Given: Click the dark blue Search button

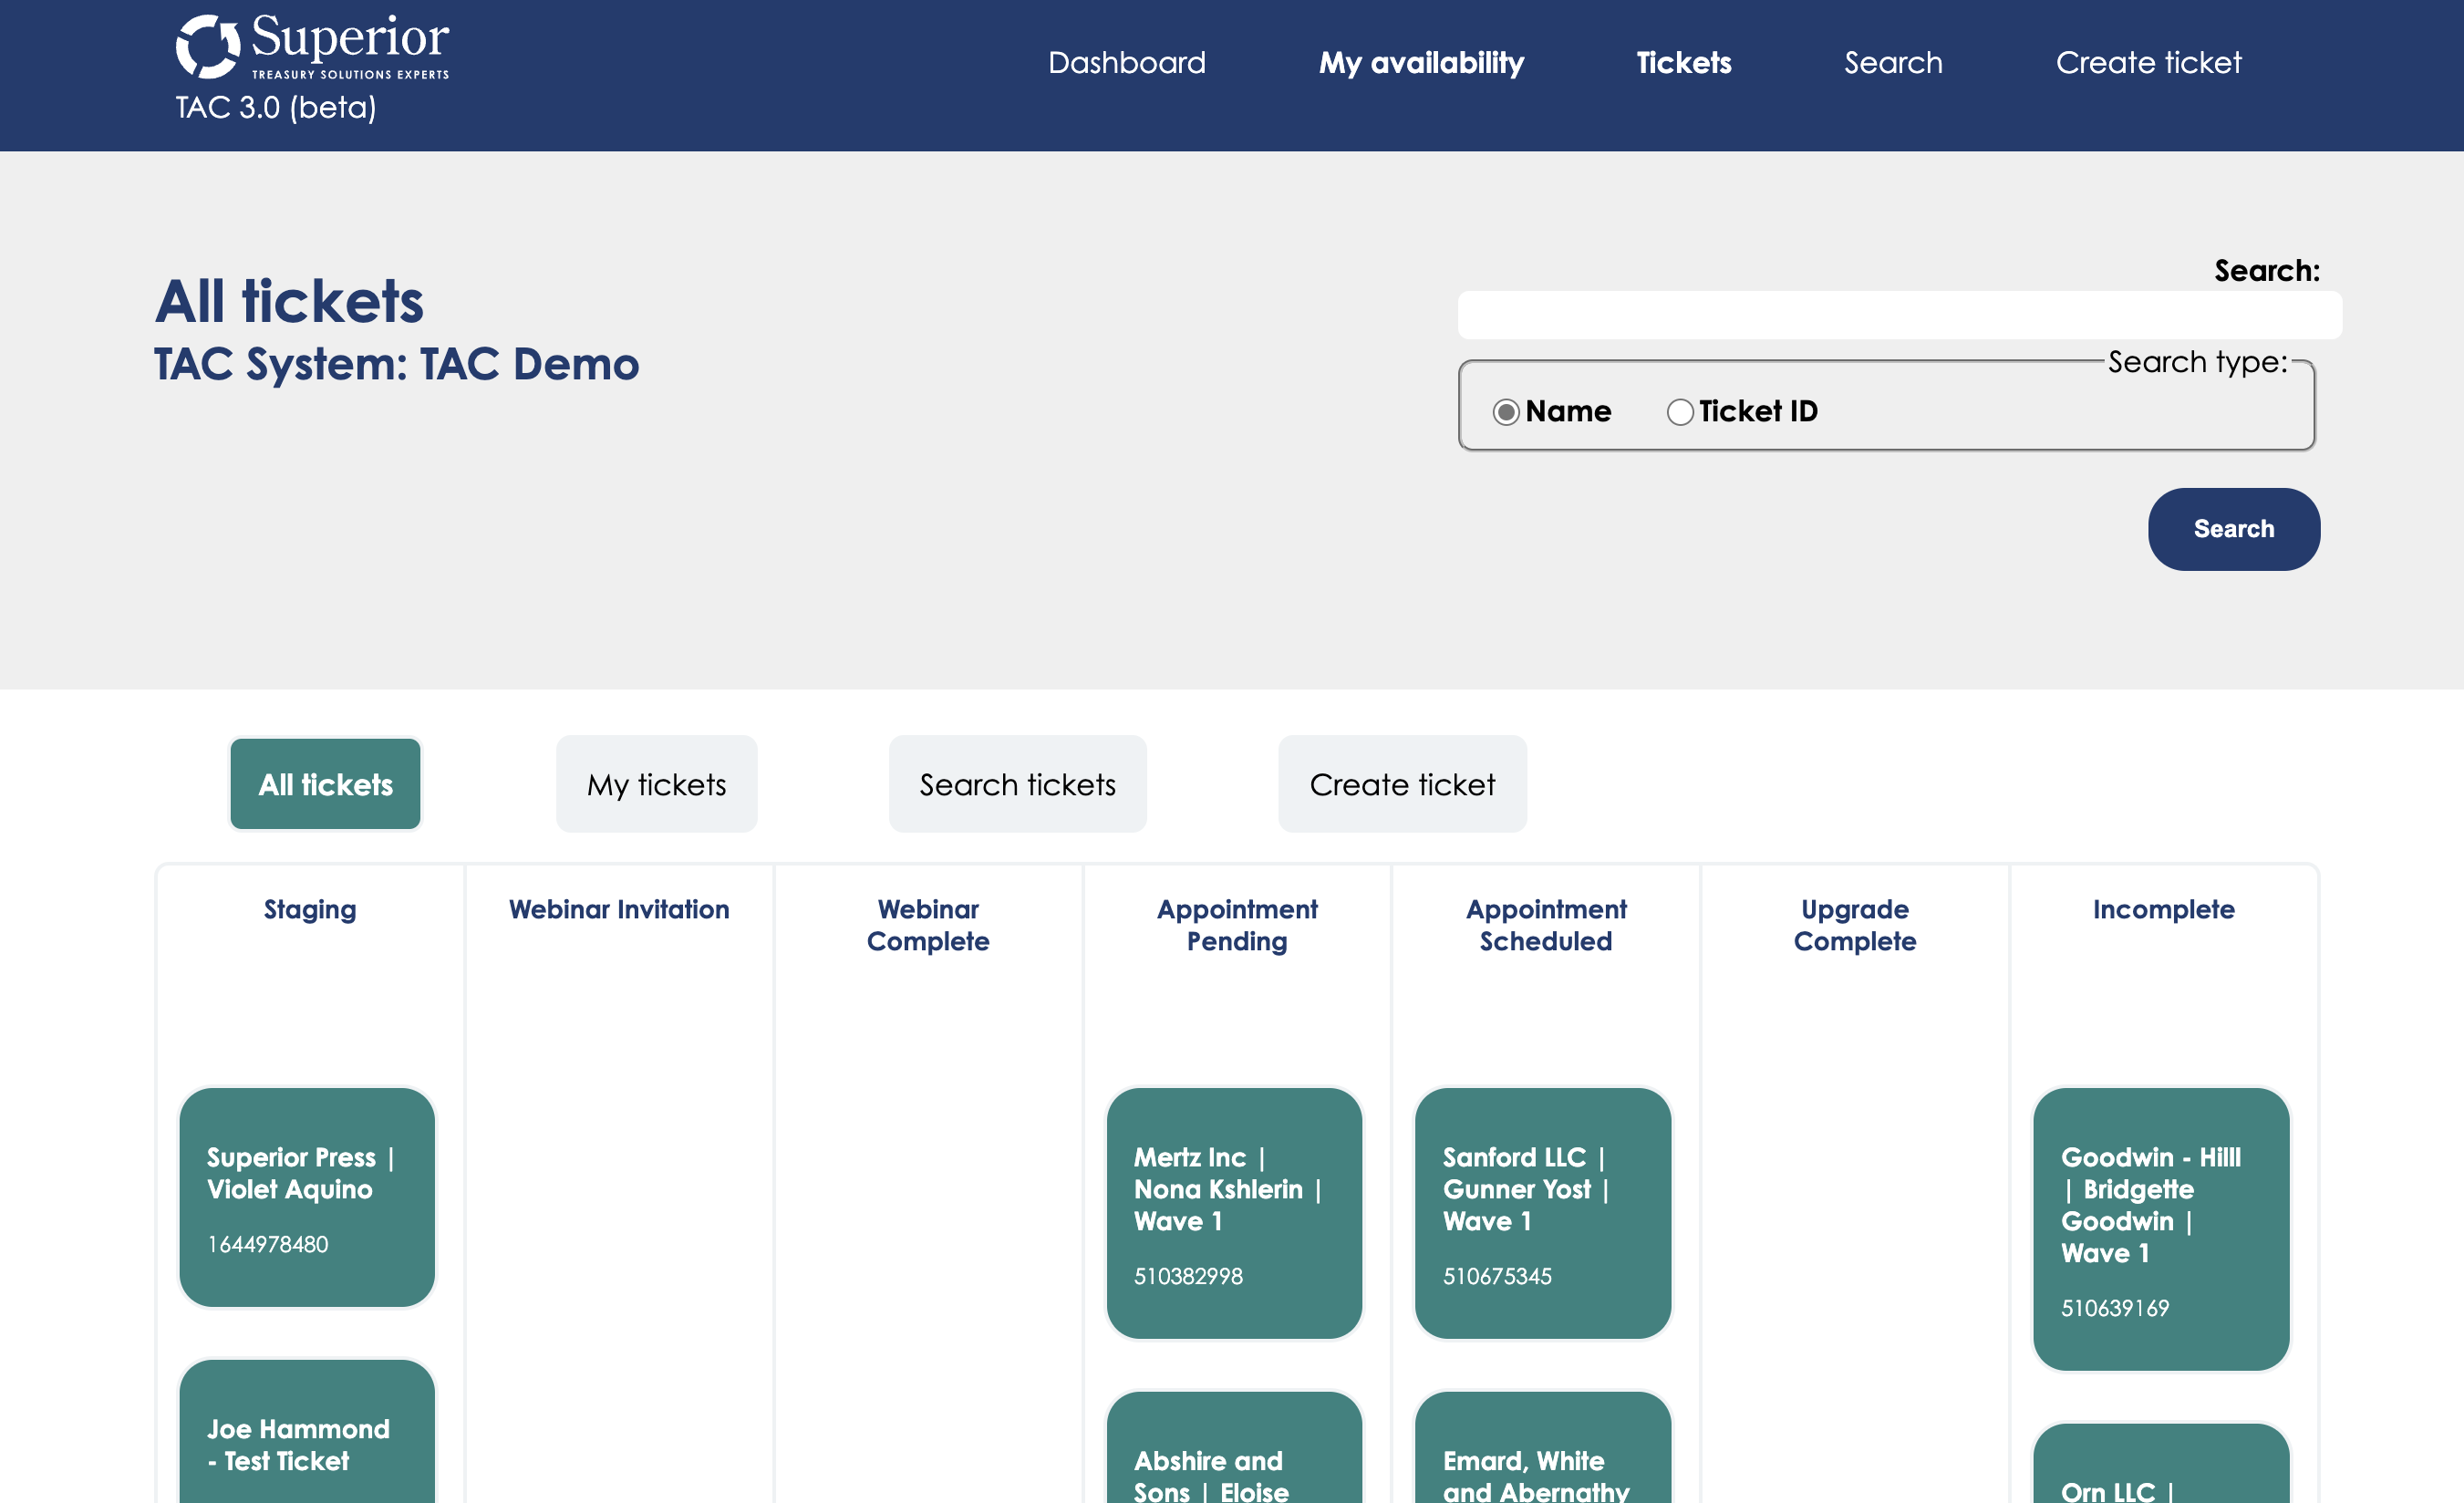Looking at the screenshot, I should point(2233,529).
